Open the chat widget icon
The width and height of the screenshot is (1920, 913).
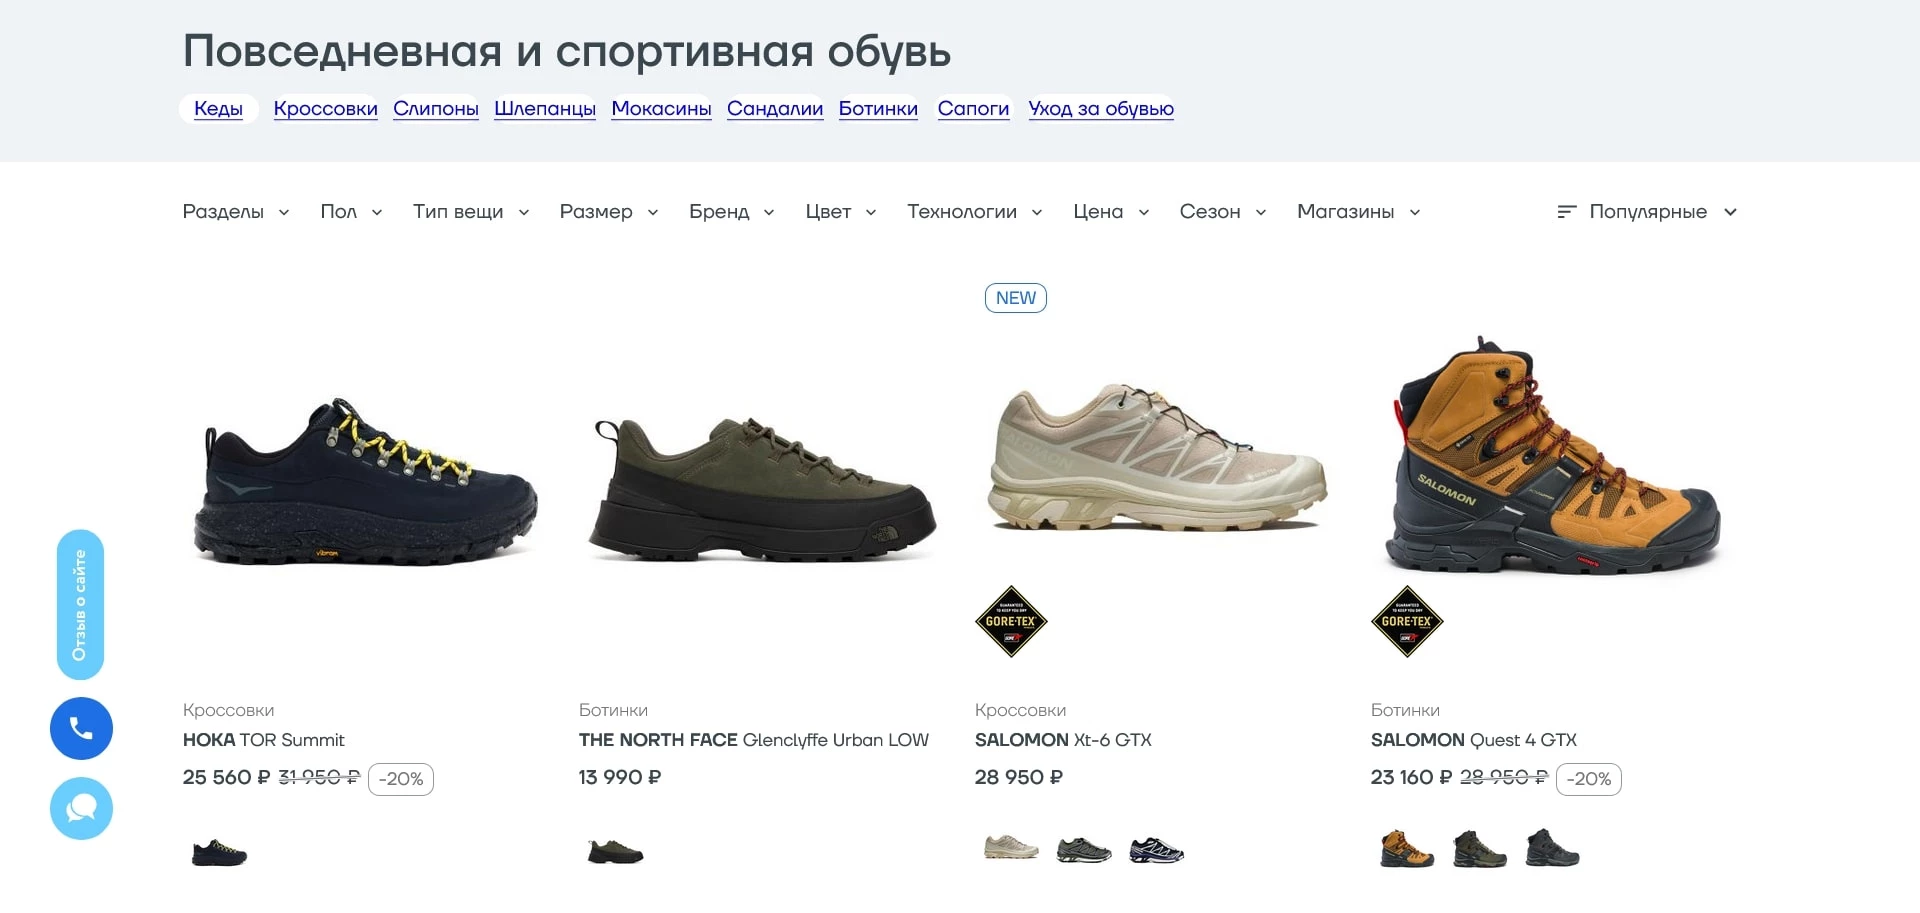81,808
